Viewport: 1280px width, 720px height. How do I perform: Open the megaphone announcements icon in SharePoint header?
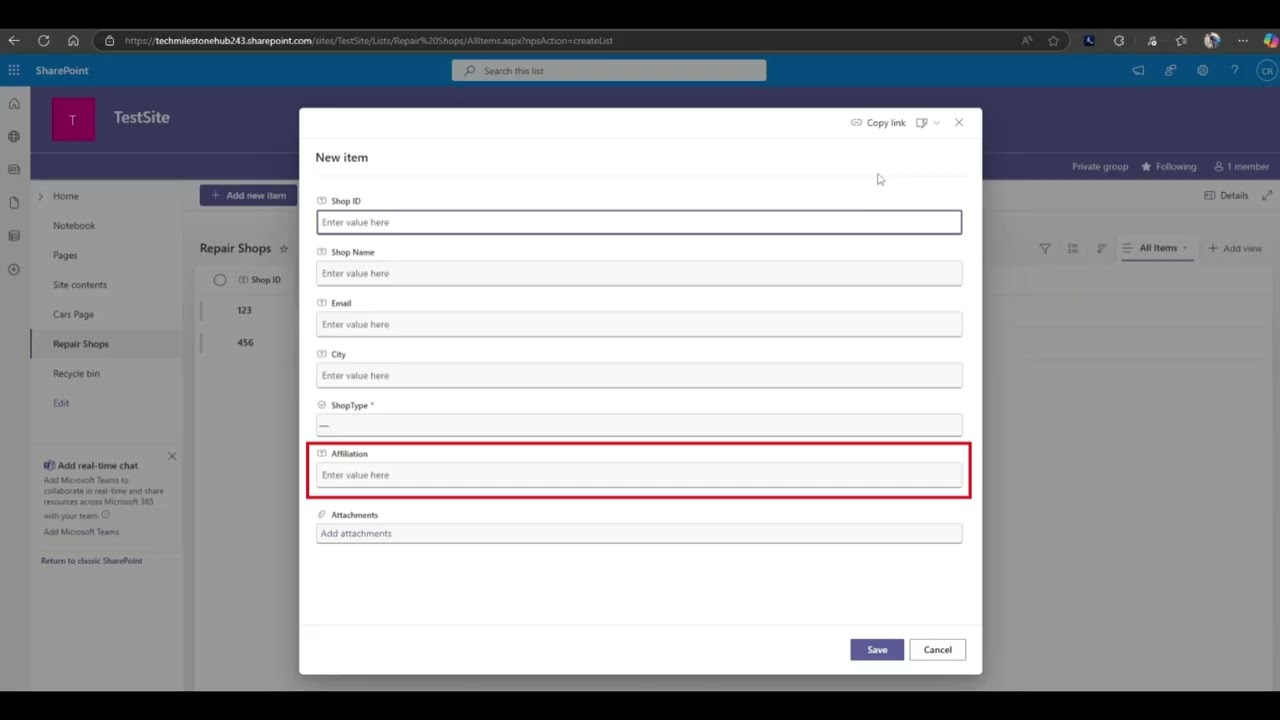click(1138, 71)
